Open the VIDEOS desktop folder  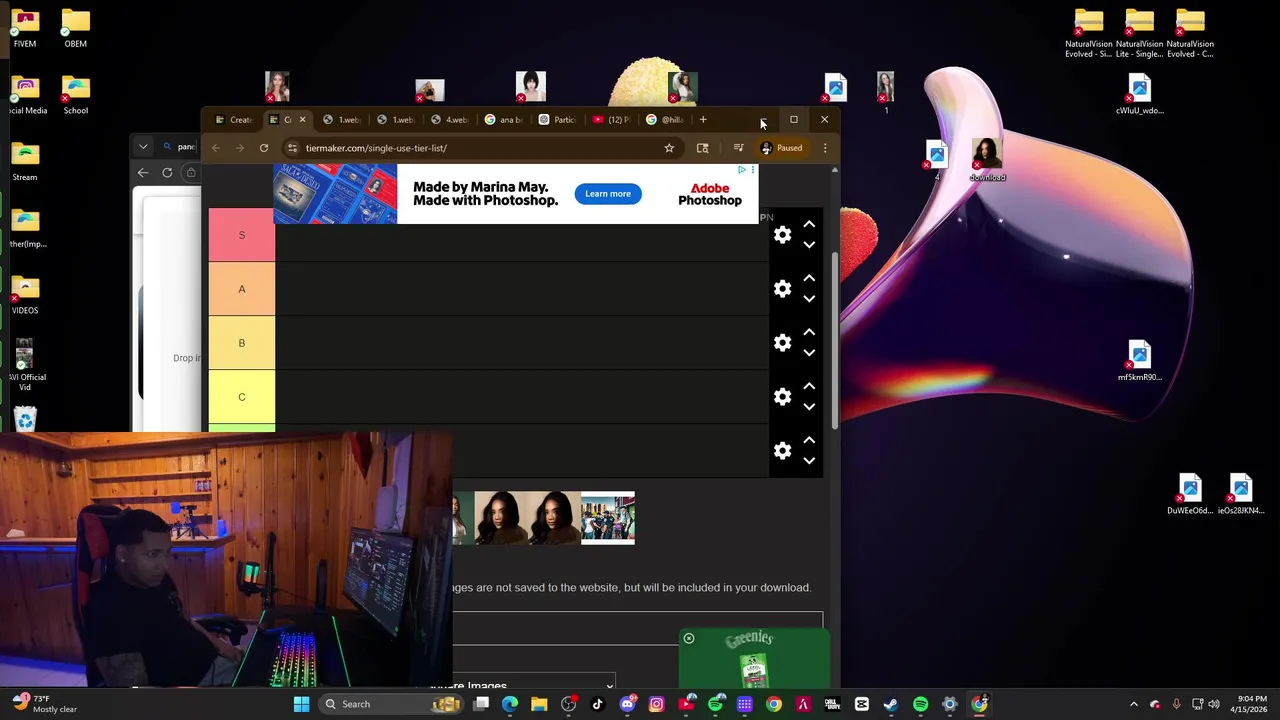(x=25, y=296)
